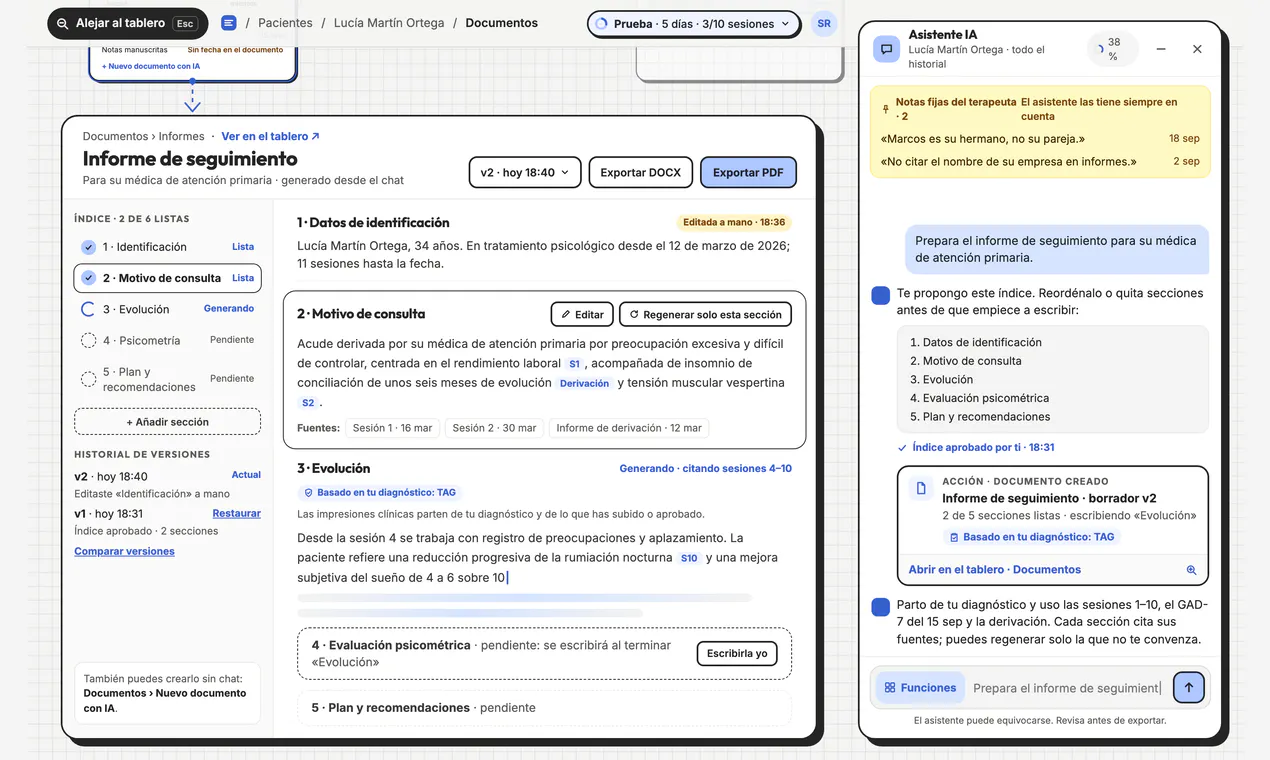
Task: Click the zoom-out magnifier icon in Alejar al tablero
Action: (x=63, y=23)
